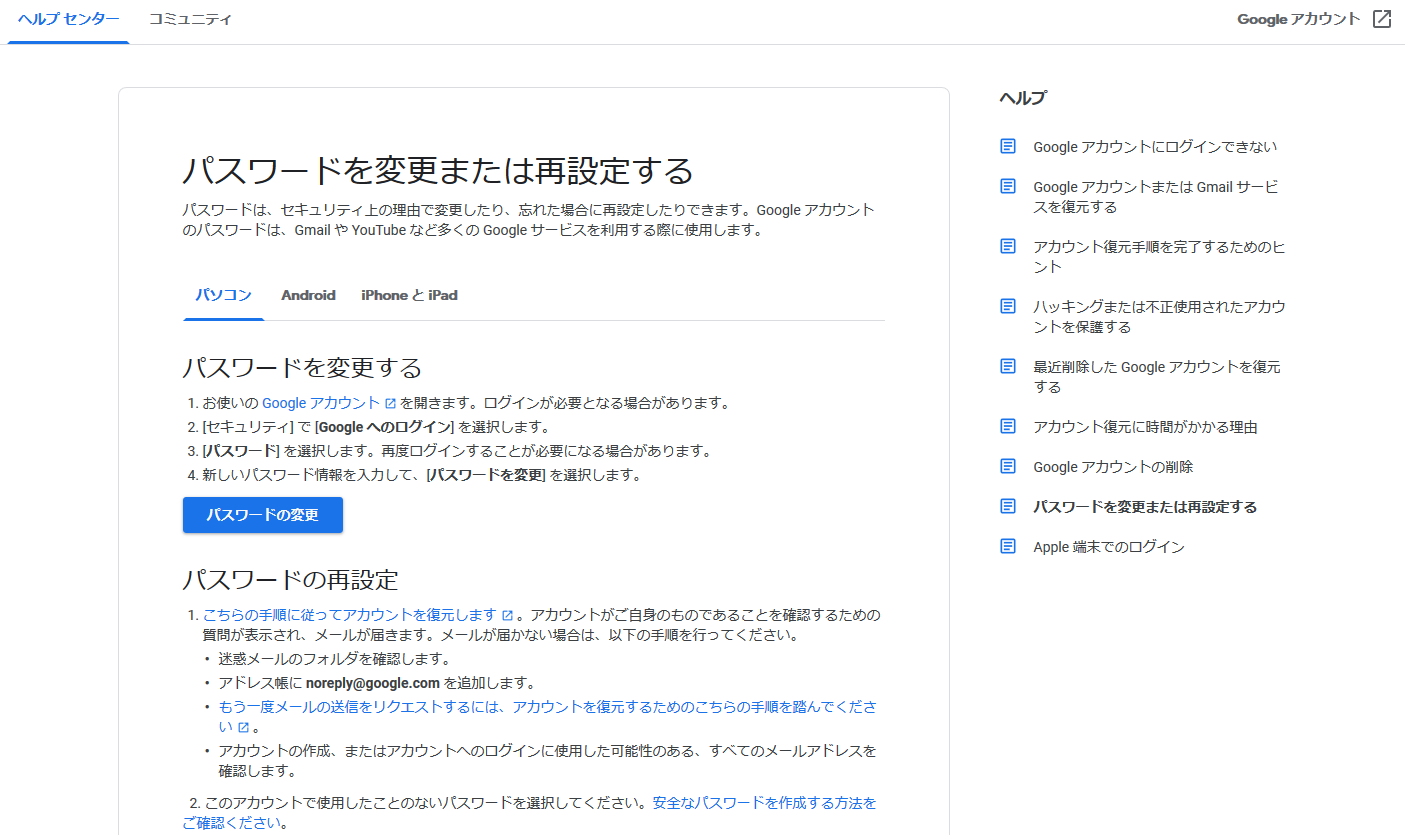Open bold パスワードを変更または再設定する sidebar link
This screenshot has height=835, width=1405.
coord(1145,507)
